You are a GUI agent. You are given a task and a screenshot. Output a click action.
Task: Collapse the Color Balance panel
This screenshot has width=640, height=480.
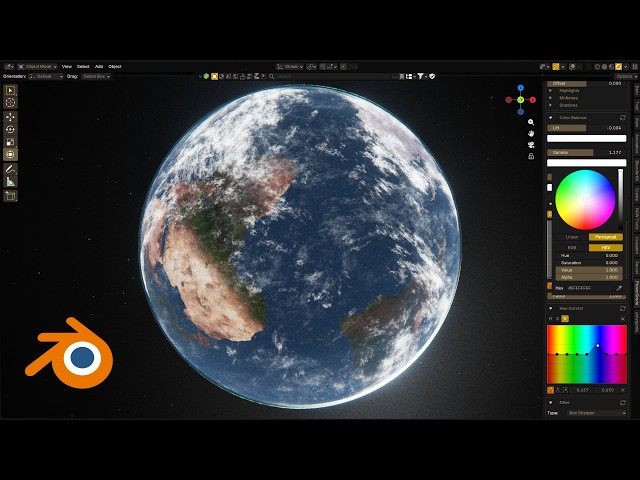tap(551, 118)
